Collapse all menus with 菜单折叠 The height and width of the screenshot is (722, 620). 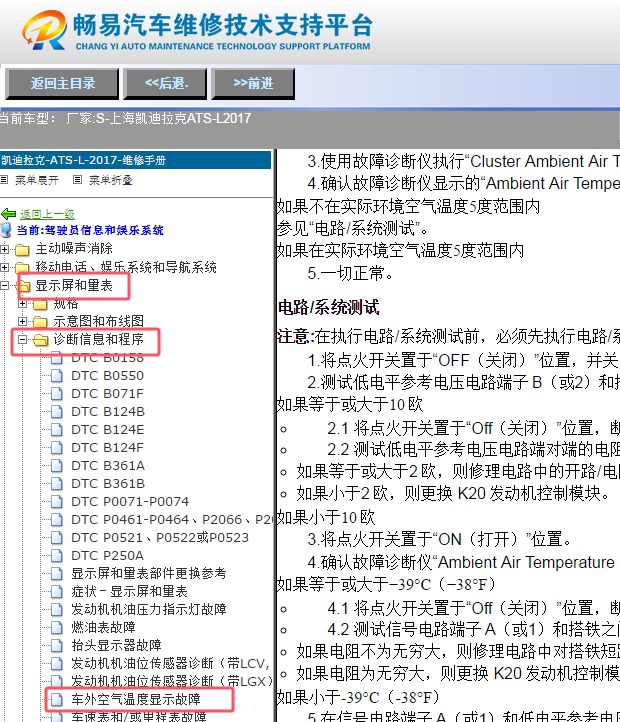tap(110, 180)
